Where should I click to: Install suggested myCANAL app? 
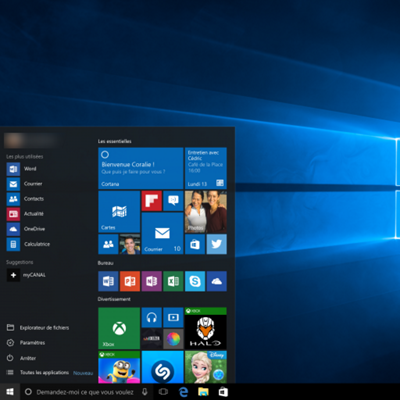click(26, 275)
